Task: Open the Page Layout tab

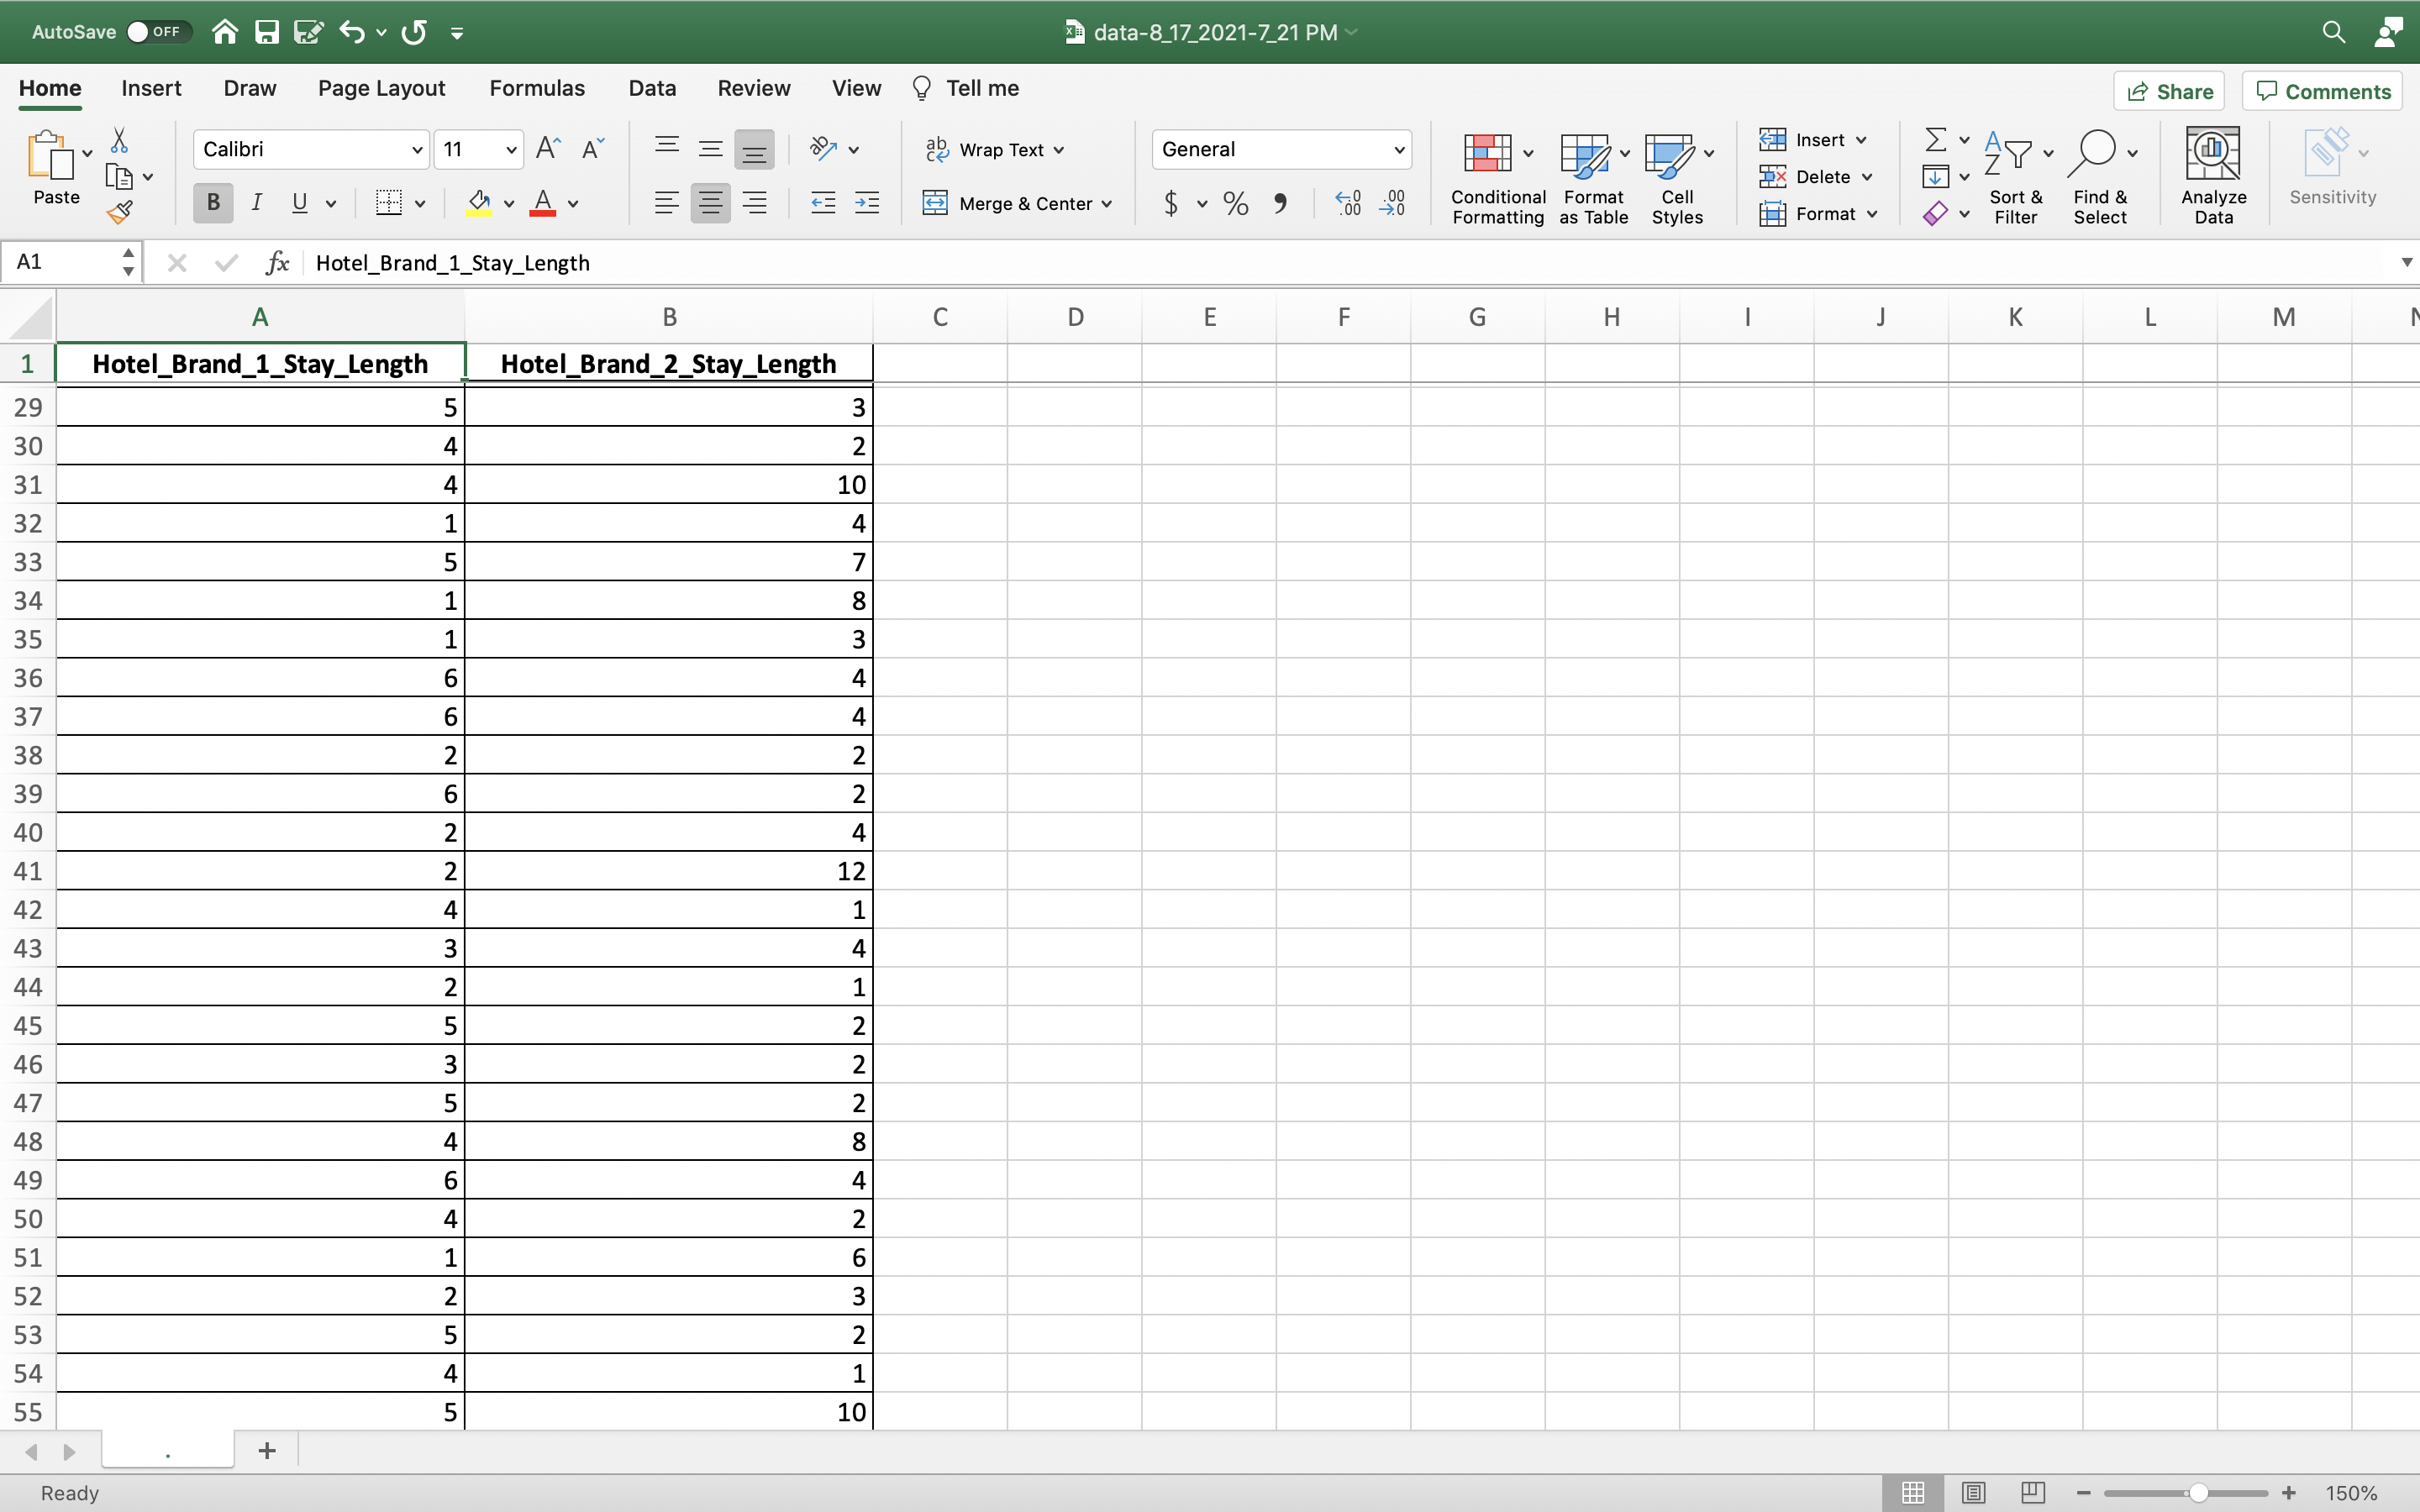Action: (381, 88)
